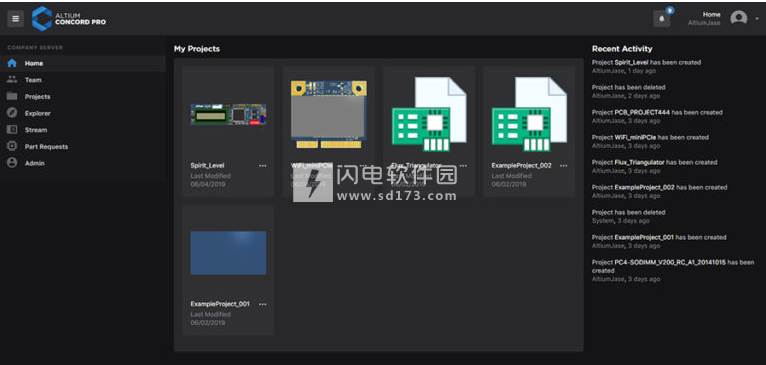This screenshot has height=365, width=766.
Task: Open the Spirit_Level more options menu
Action: pyautogui.click(x=263, y=166)
